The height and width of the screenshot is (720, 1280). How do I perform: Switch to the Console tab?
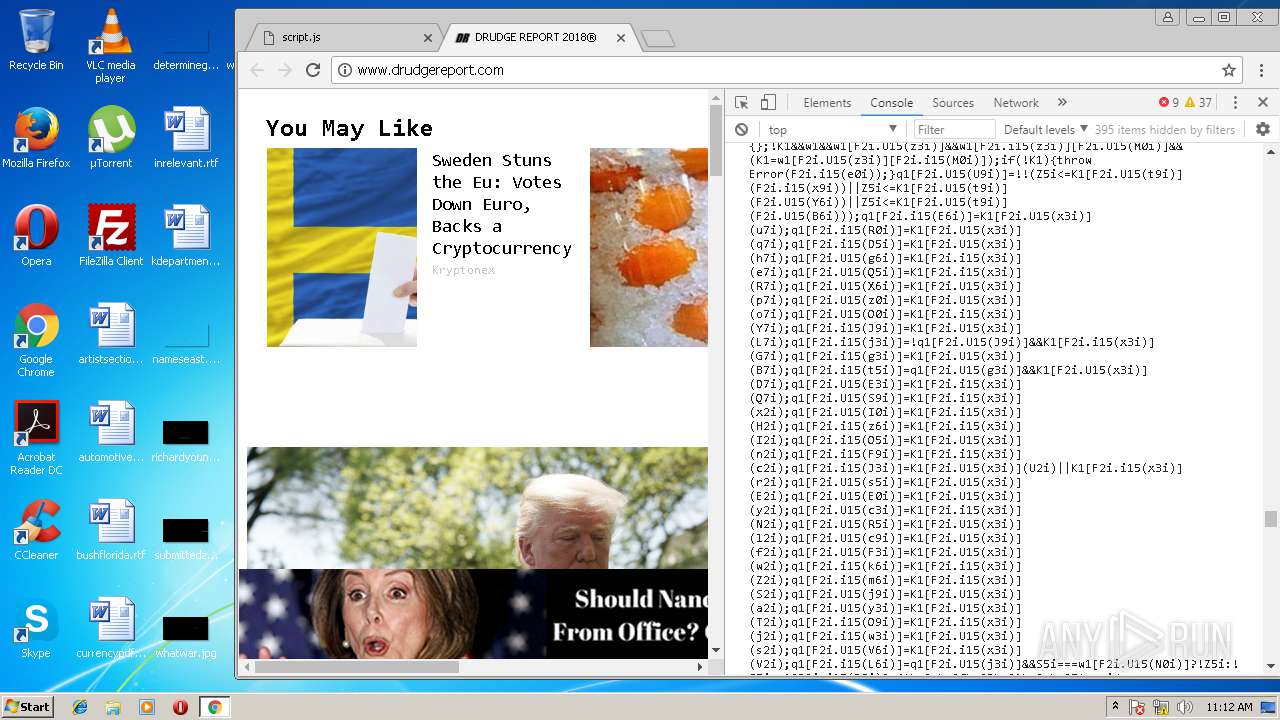tap(891, 103)
